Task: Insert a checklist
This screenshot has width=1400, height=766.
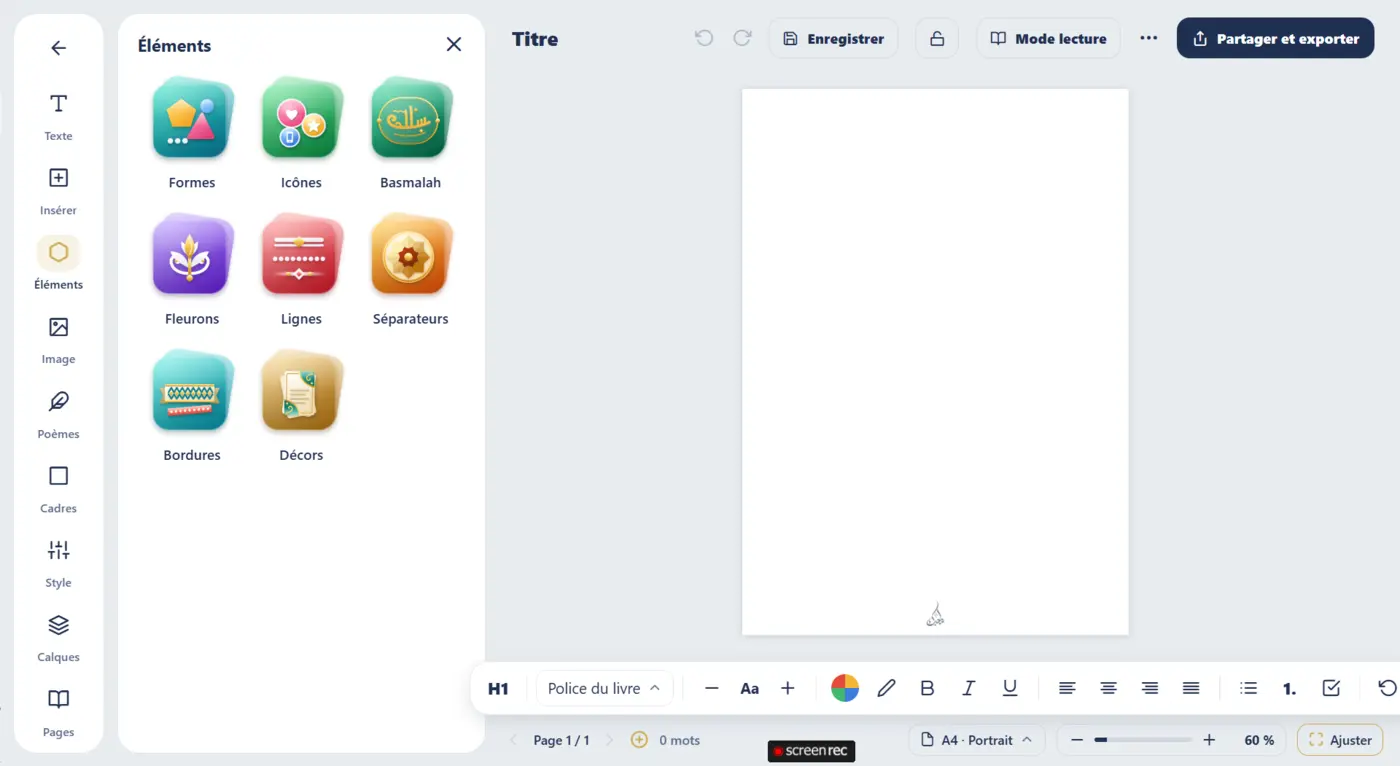Action: [x=1331, y=688]
